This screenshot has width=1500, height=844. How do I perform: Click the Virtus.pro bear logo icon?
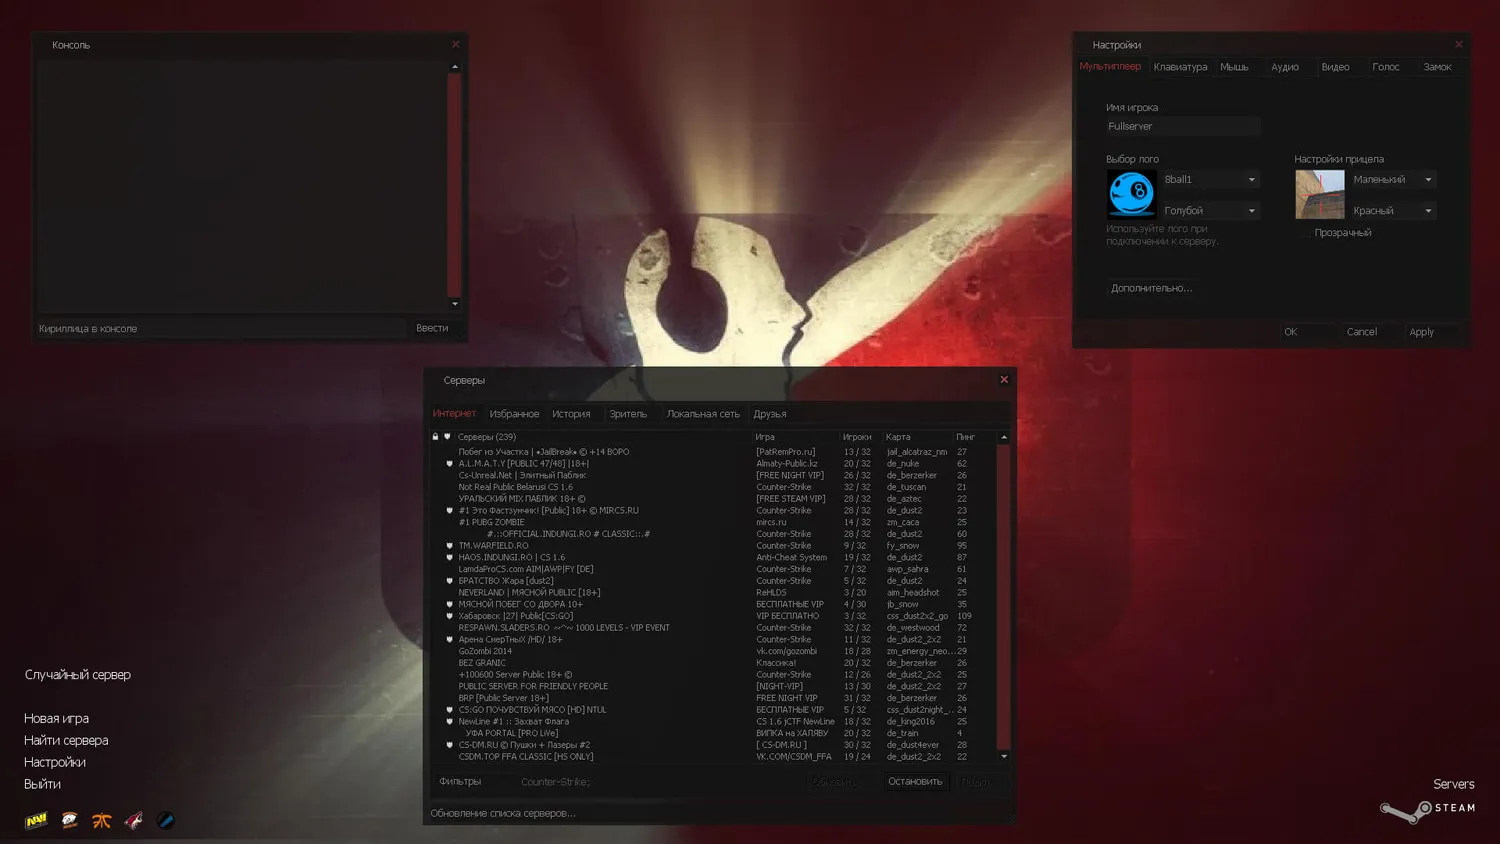tap(69, 820)
